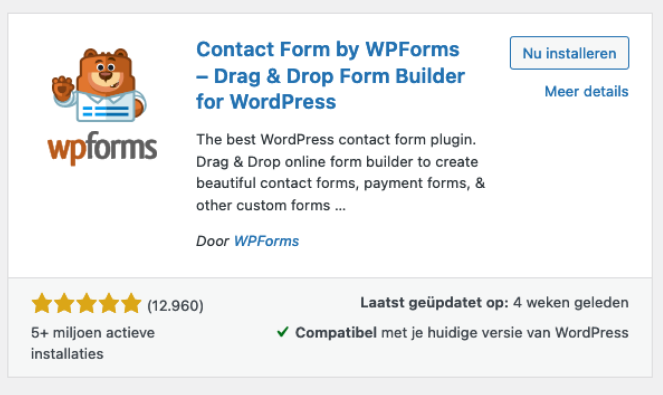This screenshot has height=395, width=663.
Task: Click the first rating star
Action: pyautogui.click(x=42, y=303)
